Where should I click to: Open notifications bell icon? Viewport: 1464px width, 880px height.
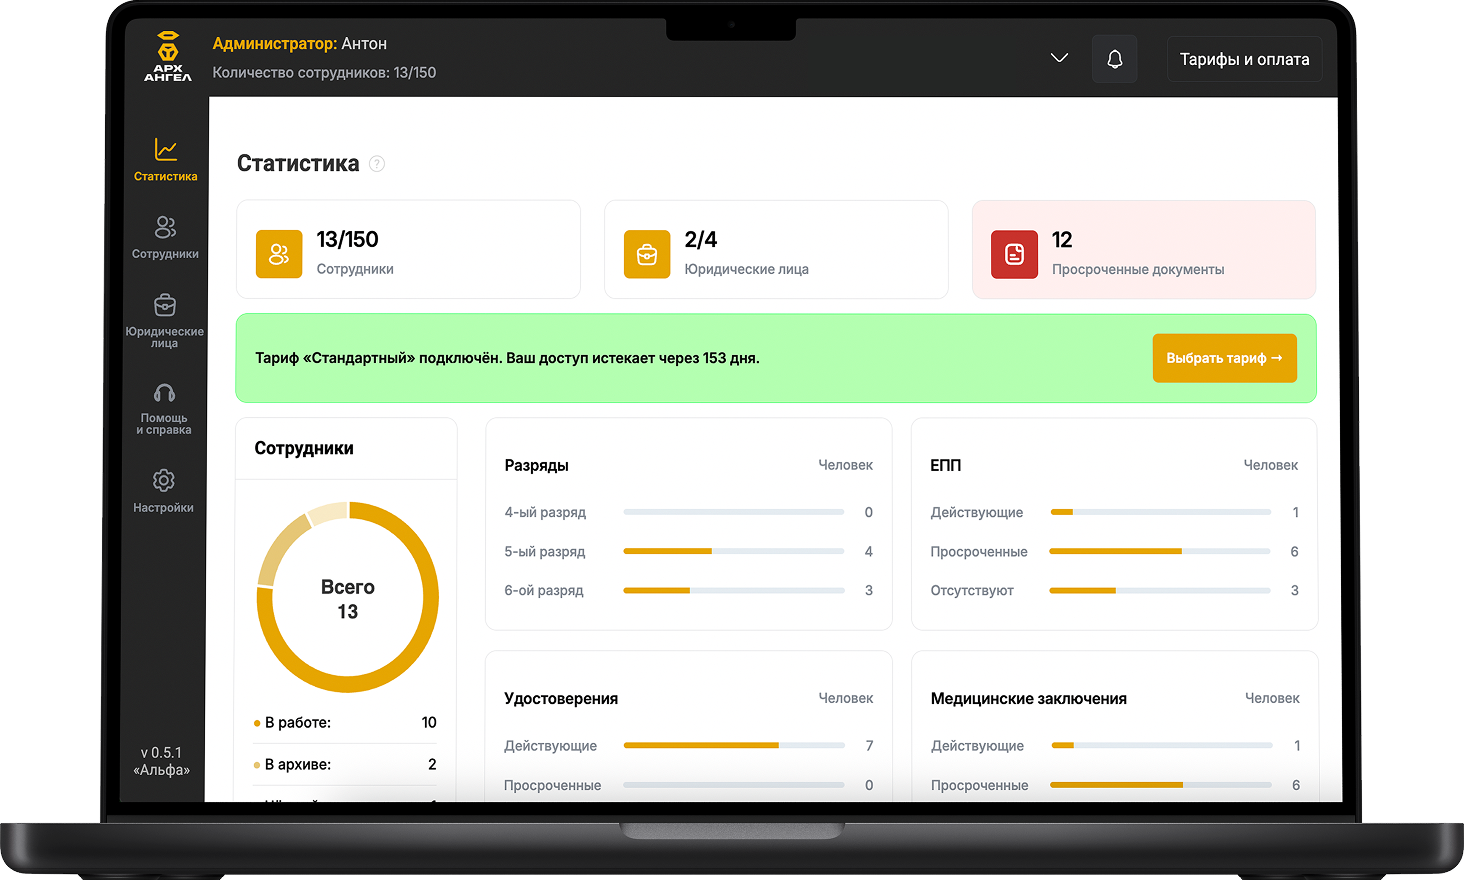click(1115, 59)
